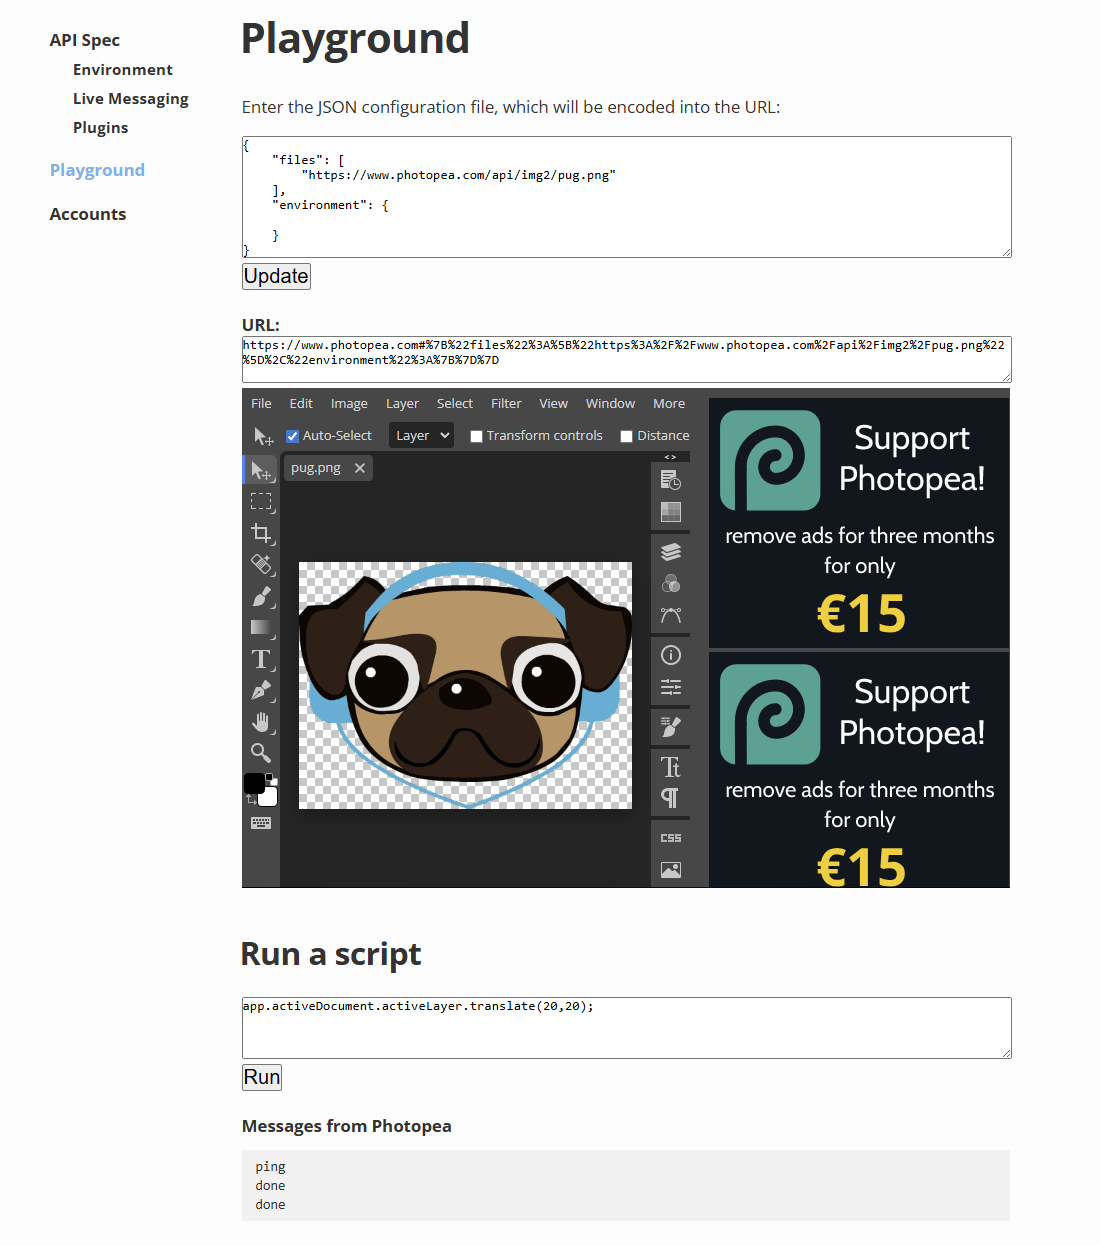Click the Run button
1101x1245 pixels.
[x=262, y=1077]
